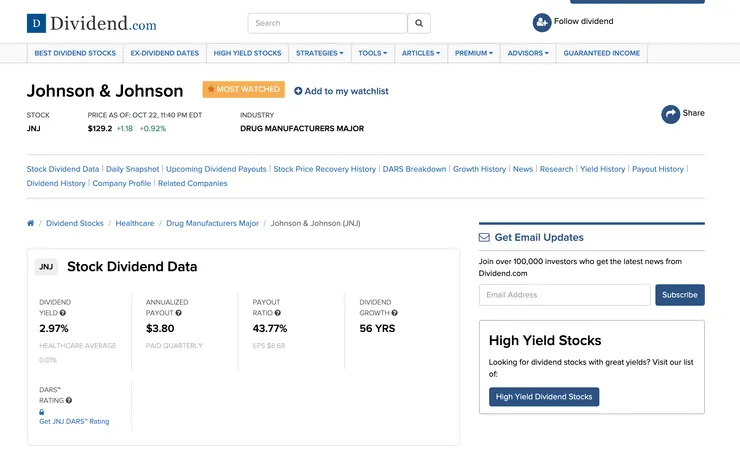The height and width of the screenshot is (453, 740).
Task: Open the Best Dividend Stocks tab
Action: [75, 53]
